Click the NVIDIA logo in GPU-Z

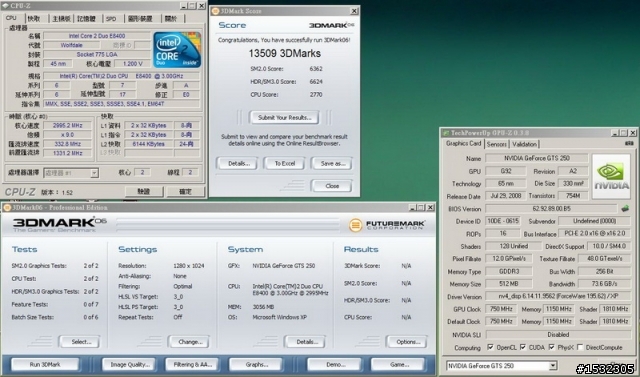[611, 177]
